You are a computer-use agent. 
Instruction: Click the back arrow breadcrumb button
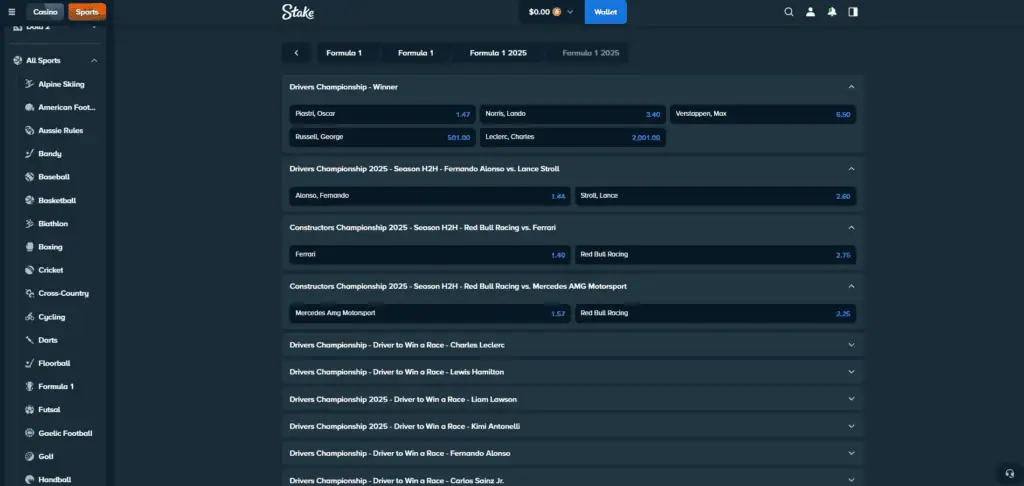point(296,52)
